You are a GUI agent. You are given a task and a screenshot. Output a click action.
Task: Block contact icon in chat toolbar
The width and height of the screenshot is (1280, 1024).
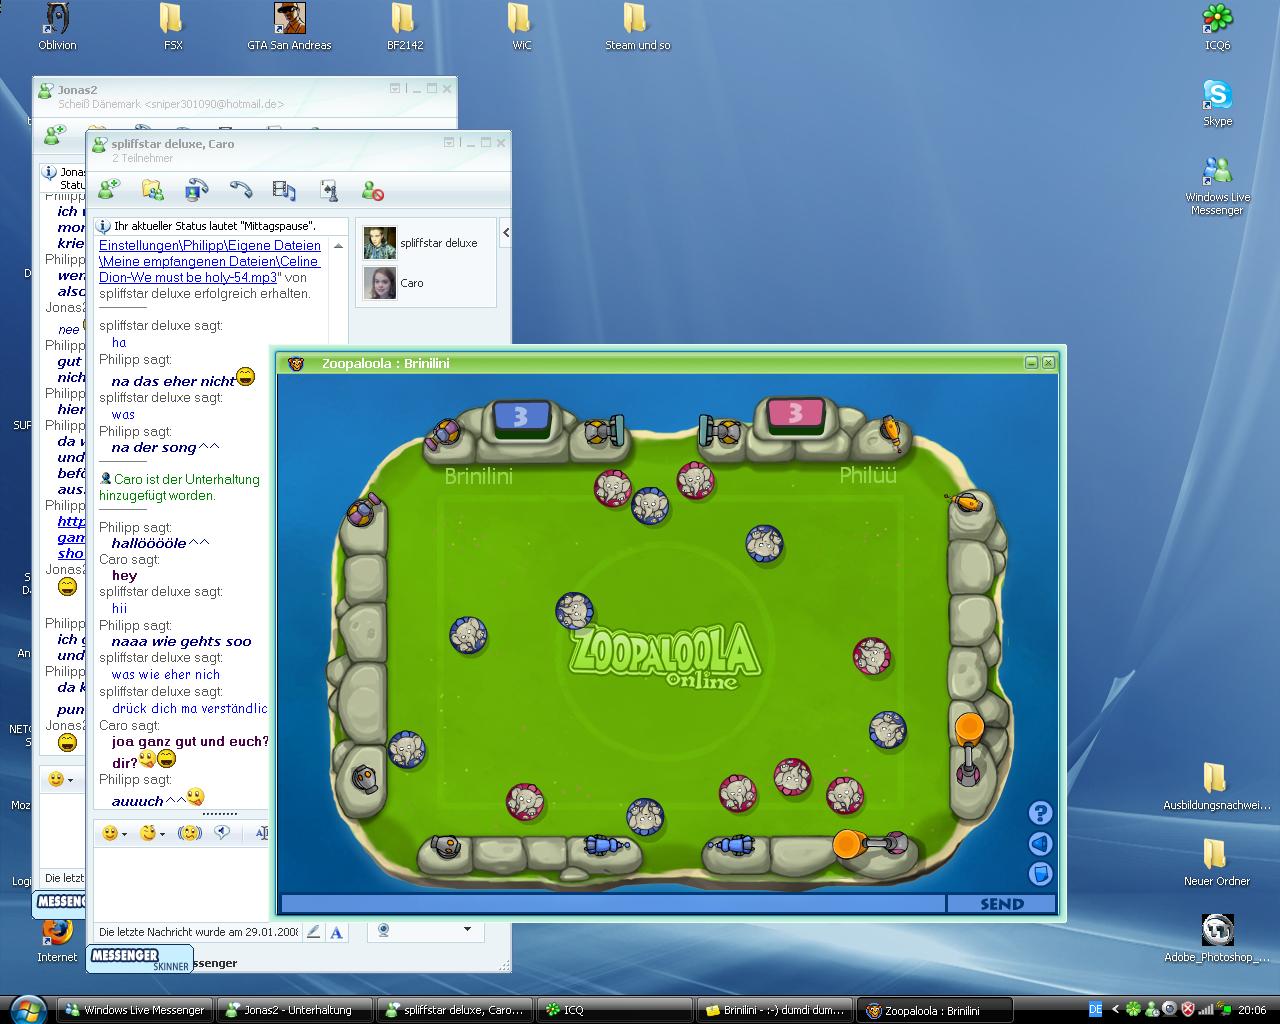tap(372, 189)
